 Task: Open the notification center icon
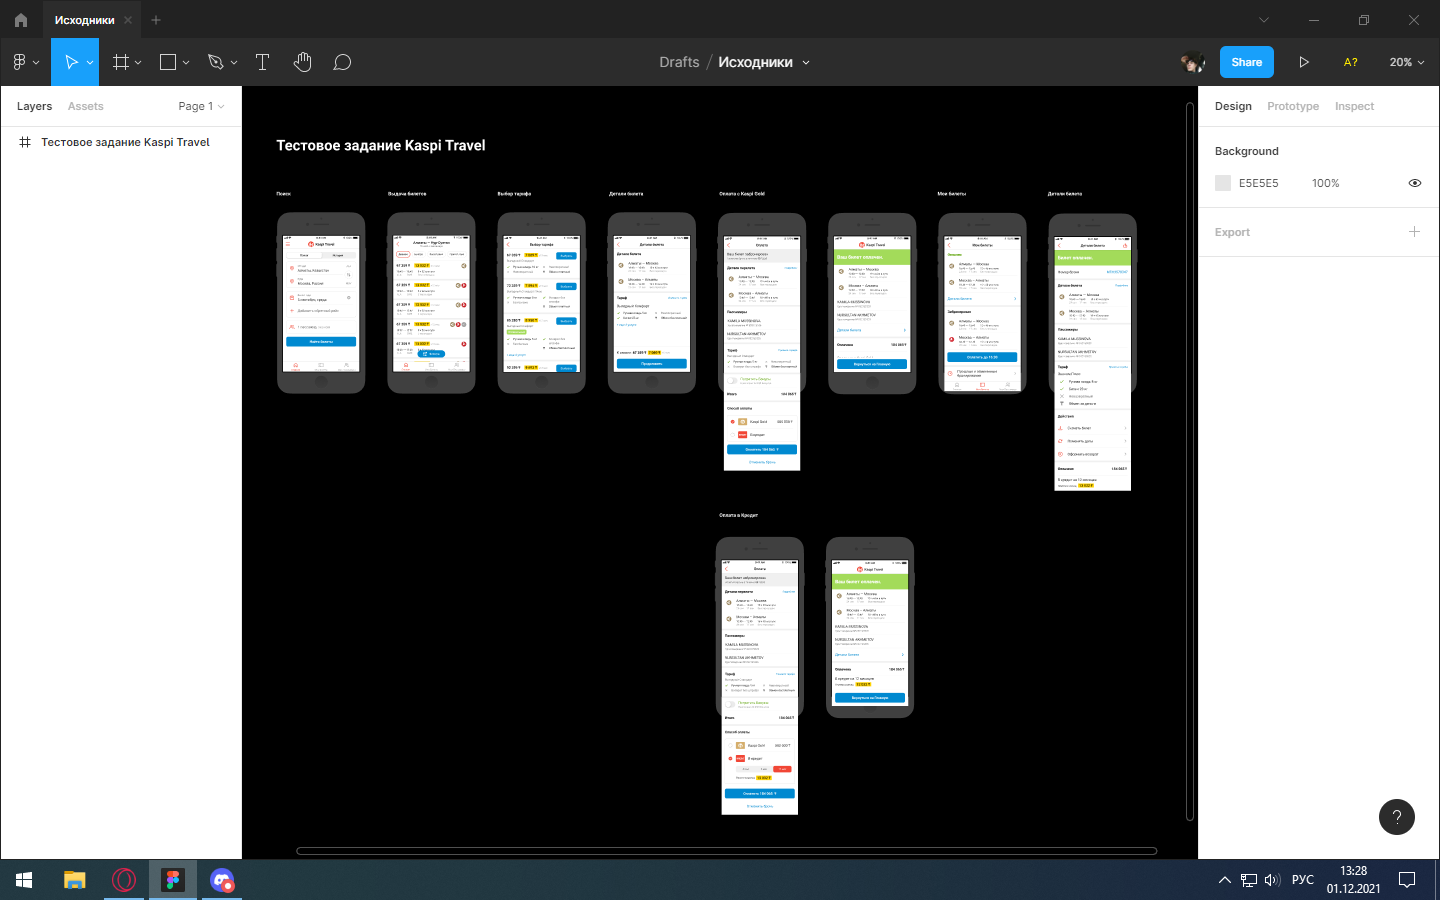(1407, 880)
